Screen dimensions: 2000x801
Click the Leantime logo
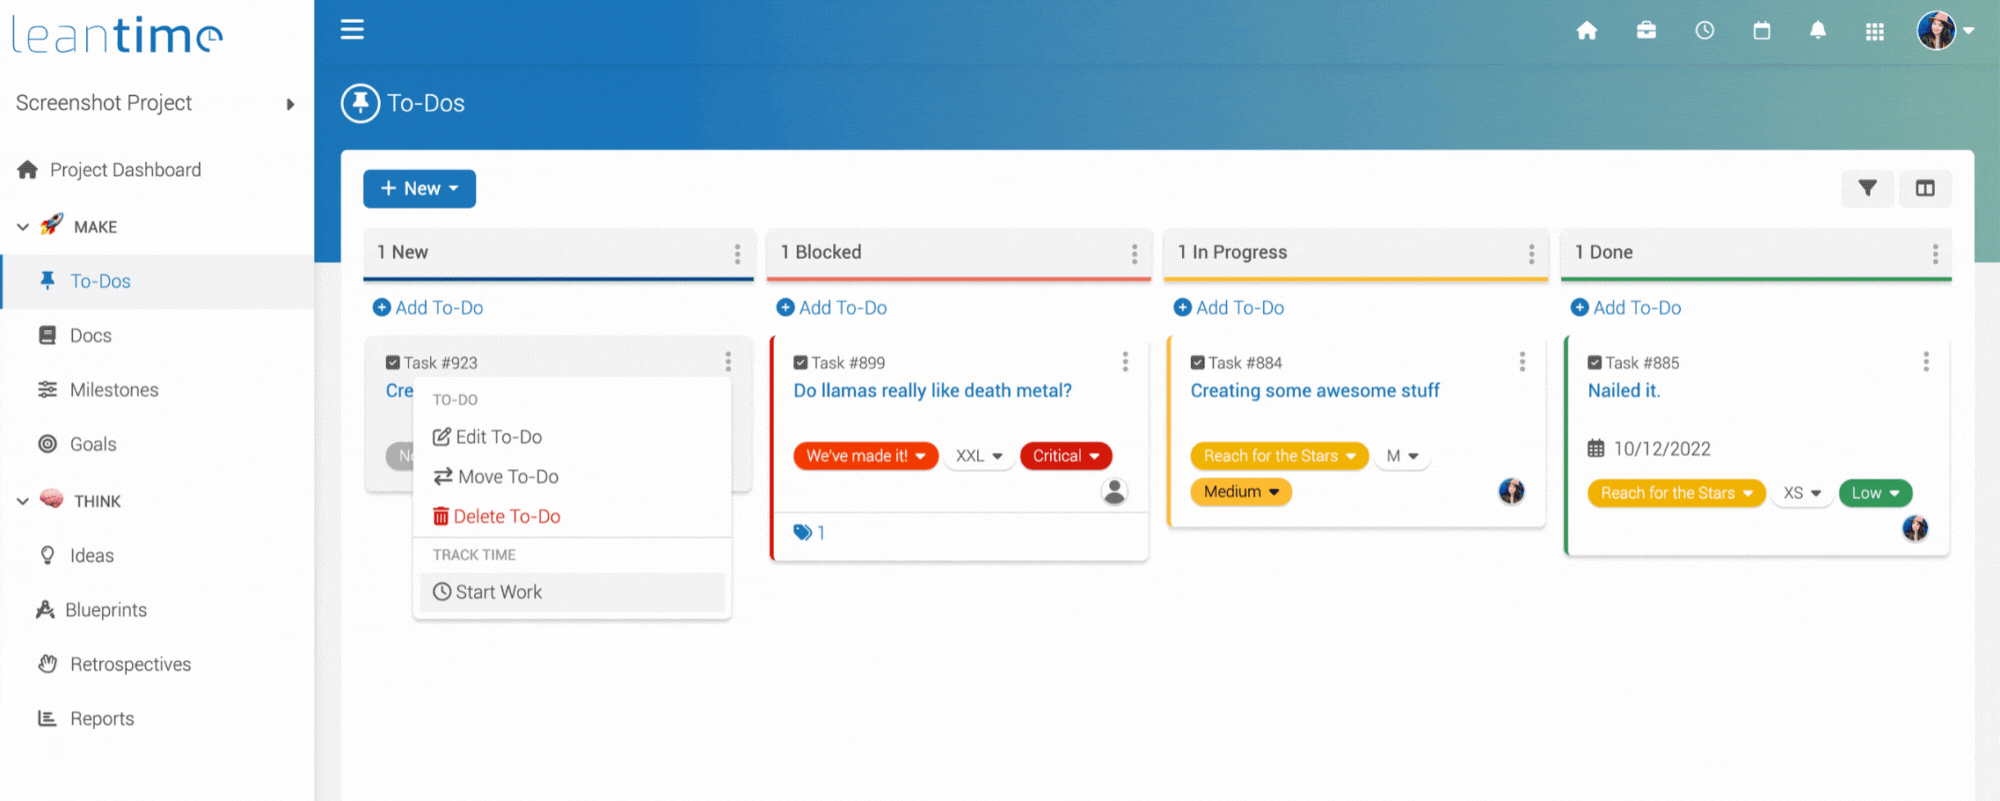117,35
